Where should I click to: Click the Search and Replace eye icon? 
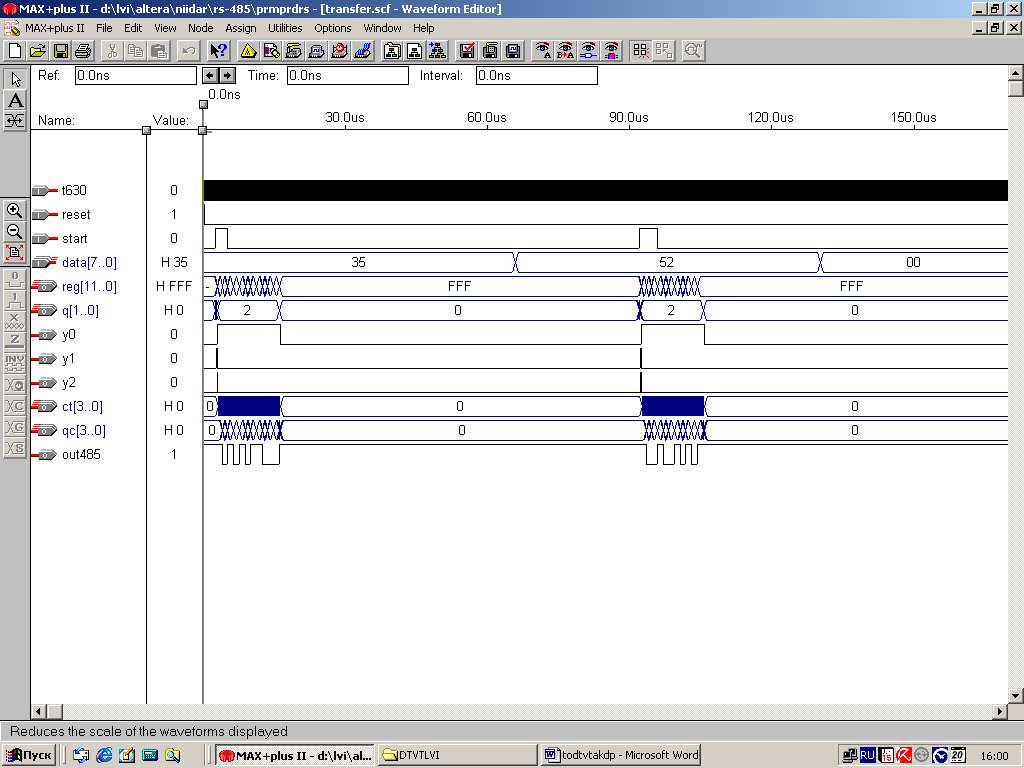(565, 51)
